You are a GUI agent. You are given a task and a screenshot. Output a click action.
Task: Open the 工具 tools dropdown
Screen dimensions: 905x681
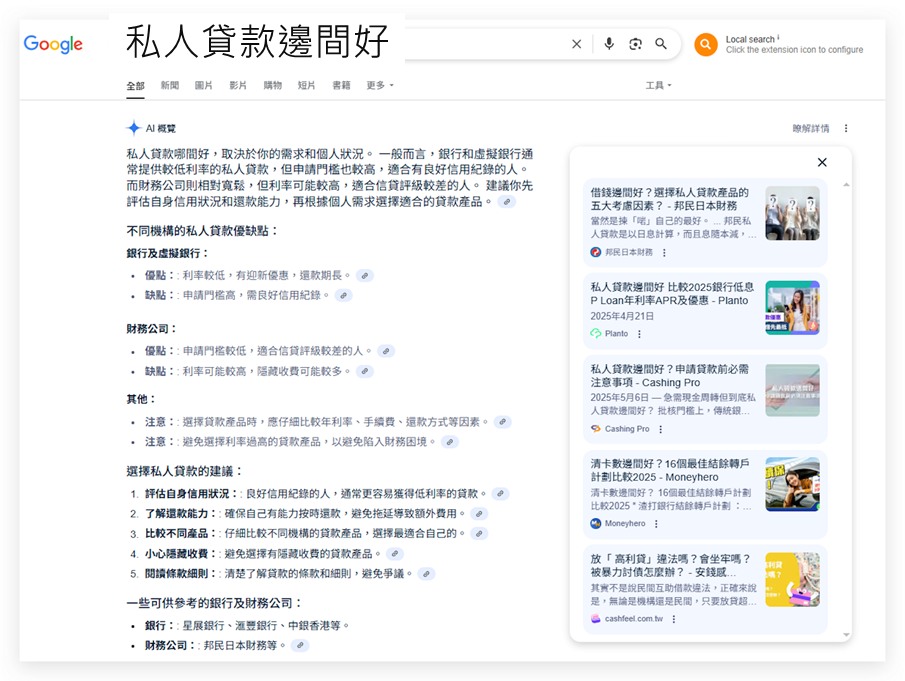(x=658, y=86)
